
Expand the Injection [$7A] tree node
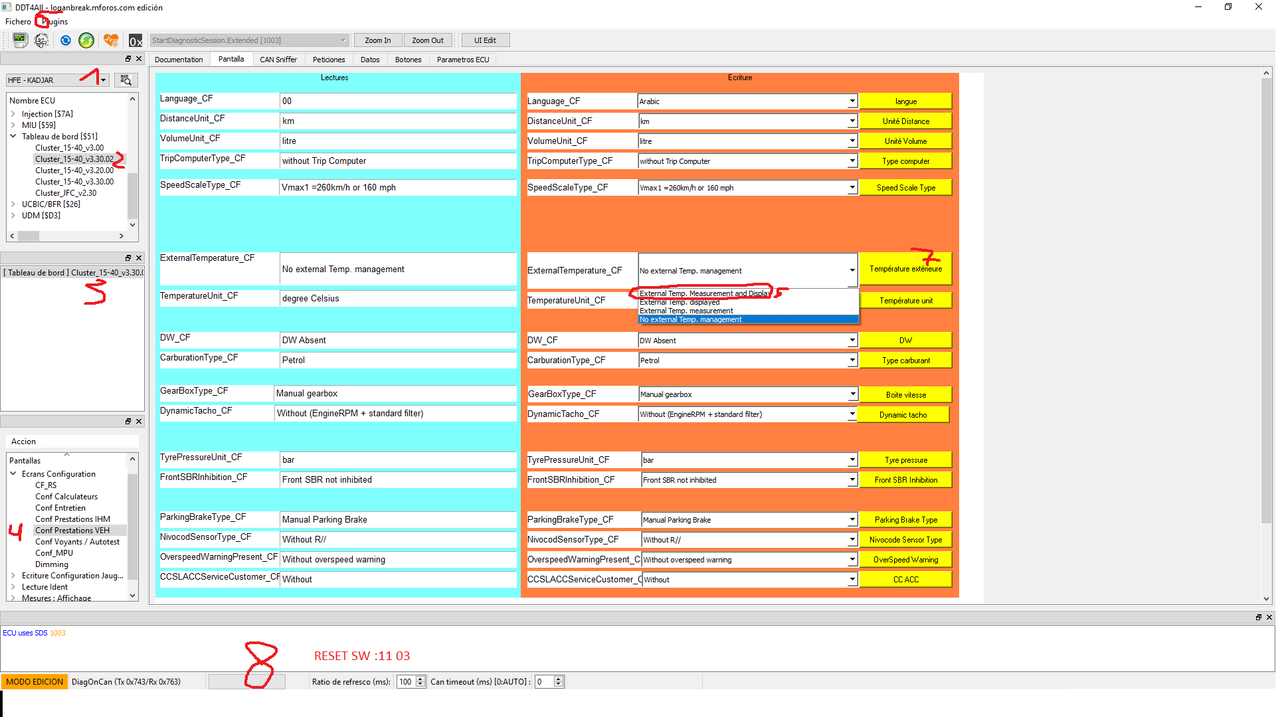13,114
